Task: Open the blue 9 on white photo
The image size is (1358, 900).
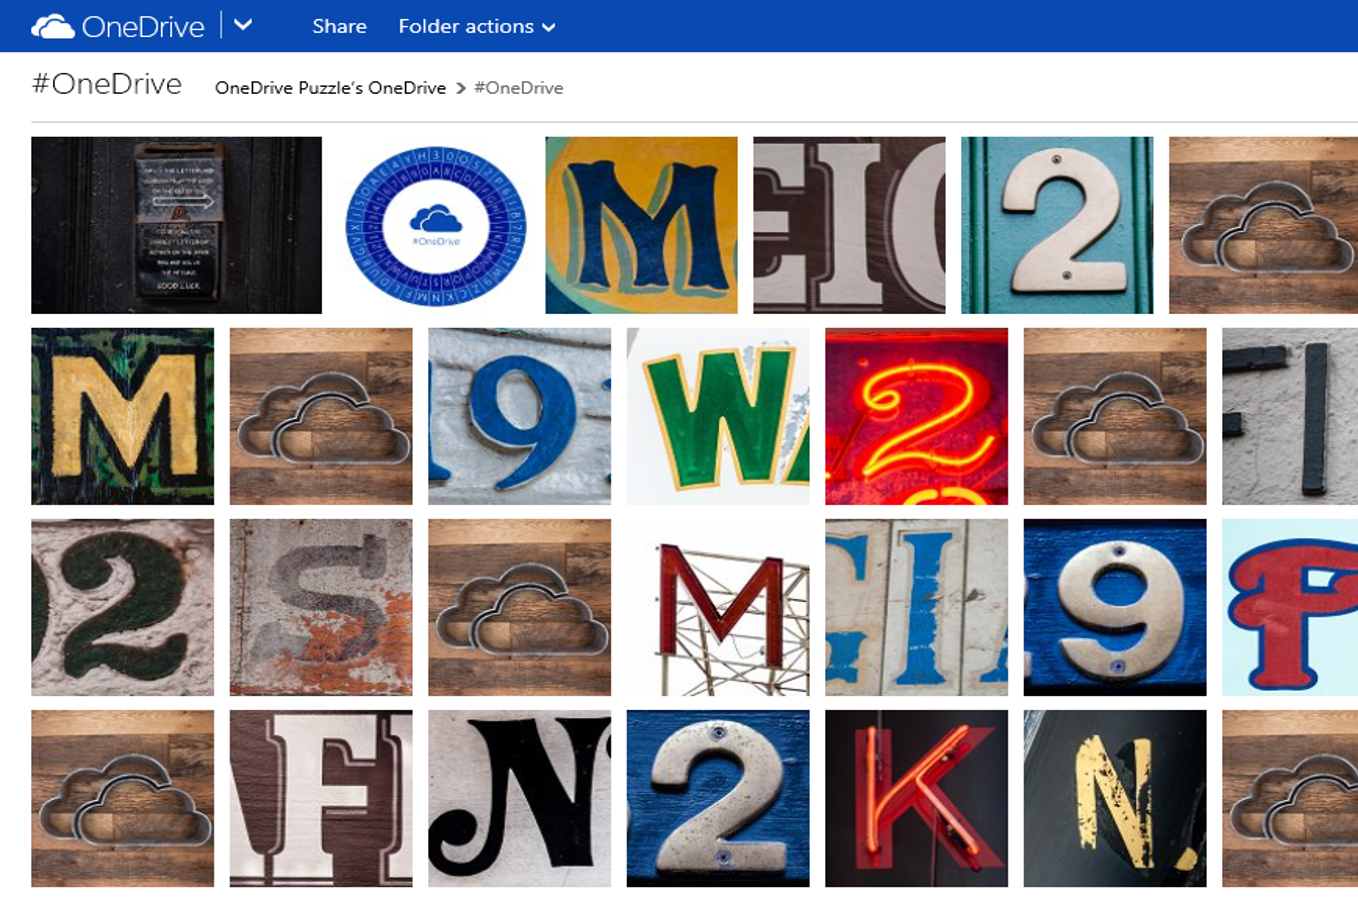Action: (x=519, y=416)
